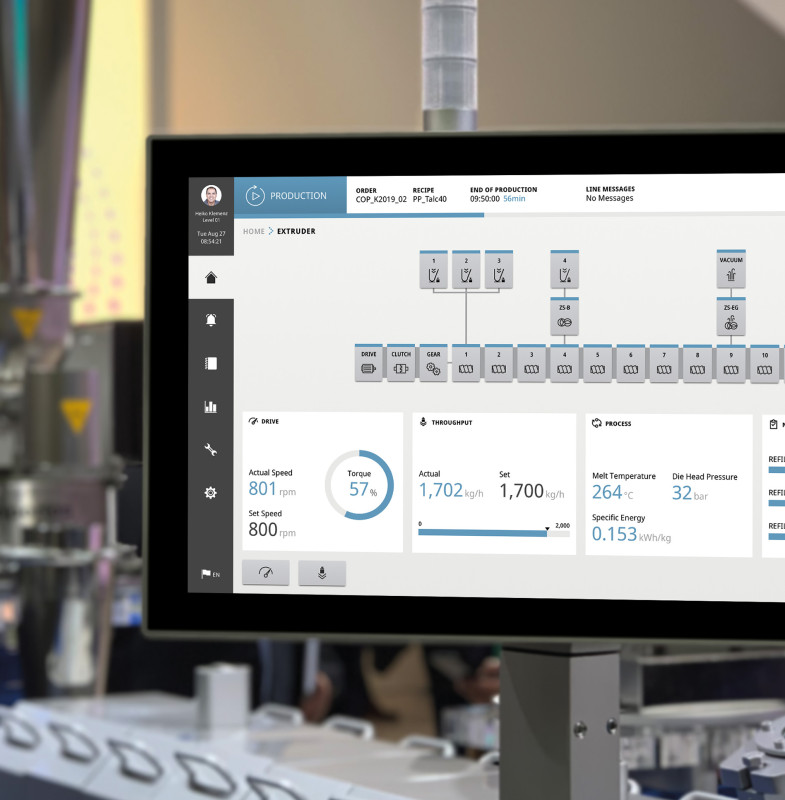Click the production progress bar under header
This screenshot has height=800, width=785.
point(359,215)
